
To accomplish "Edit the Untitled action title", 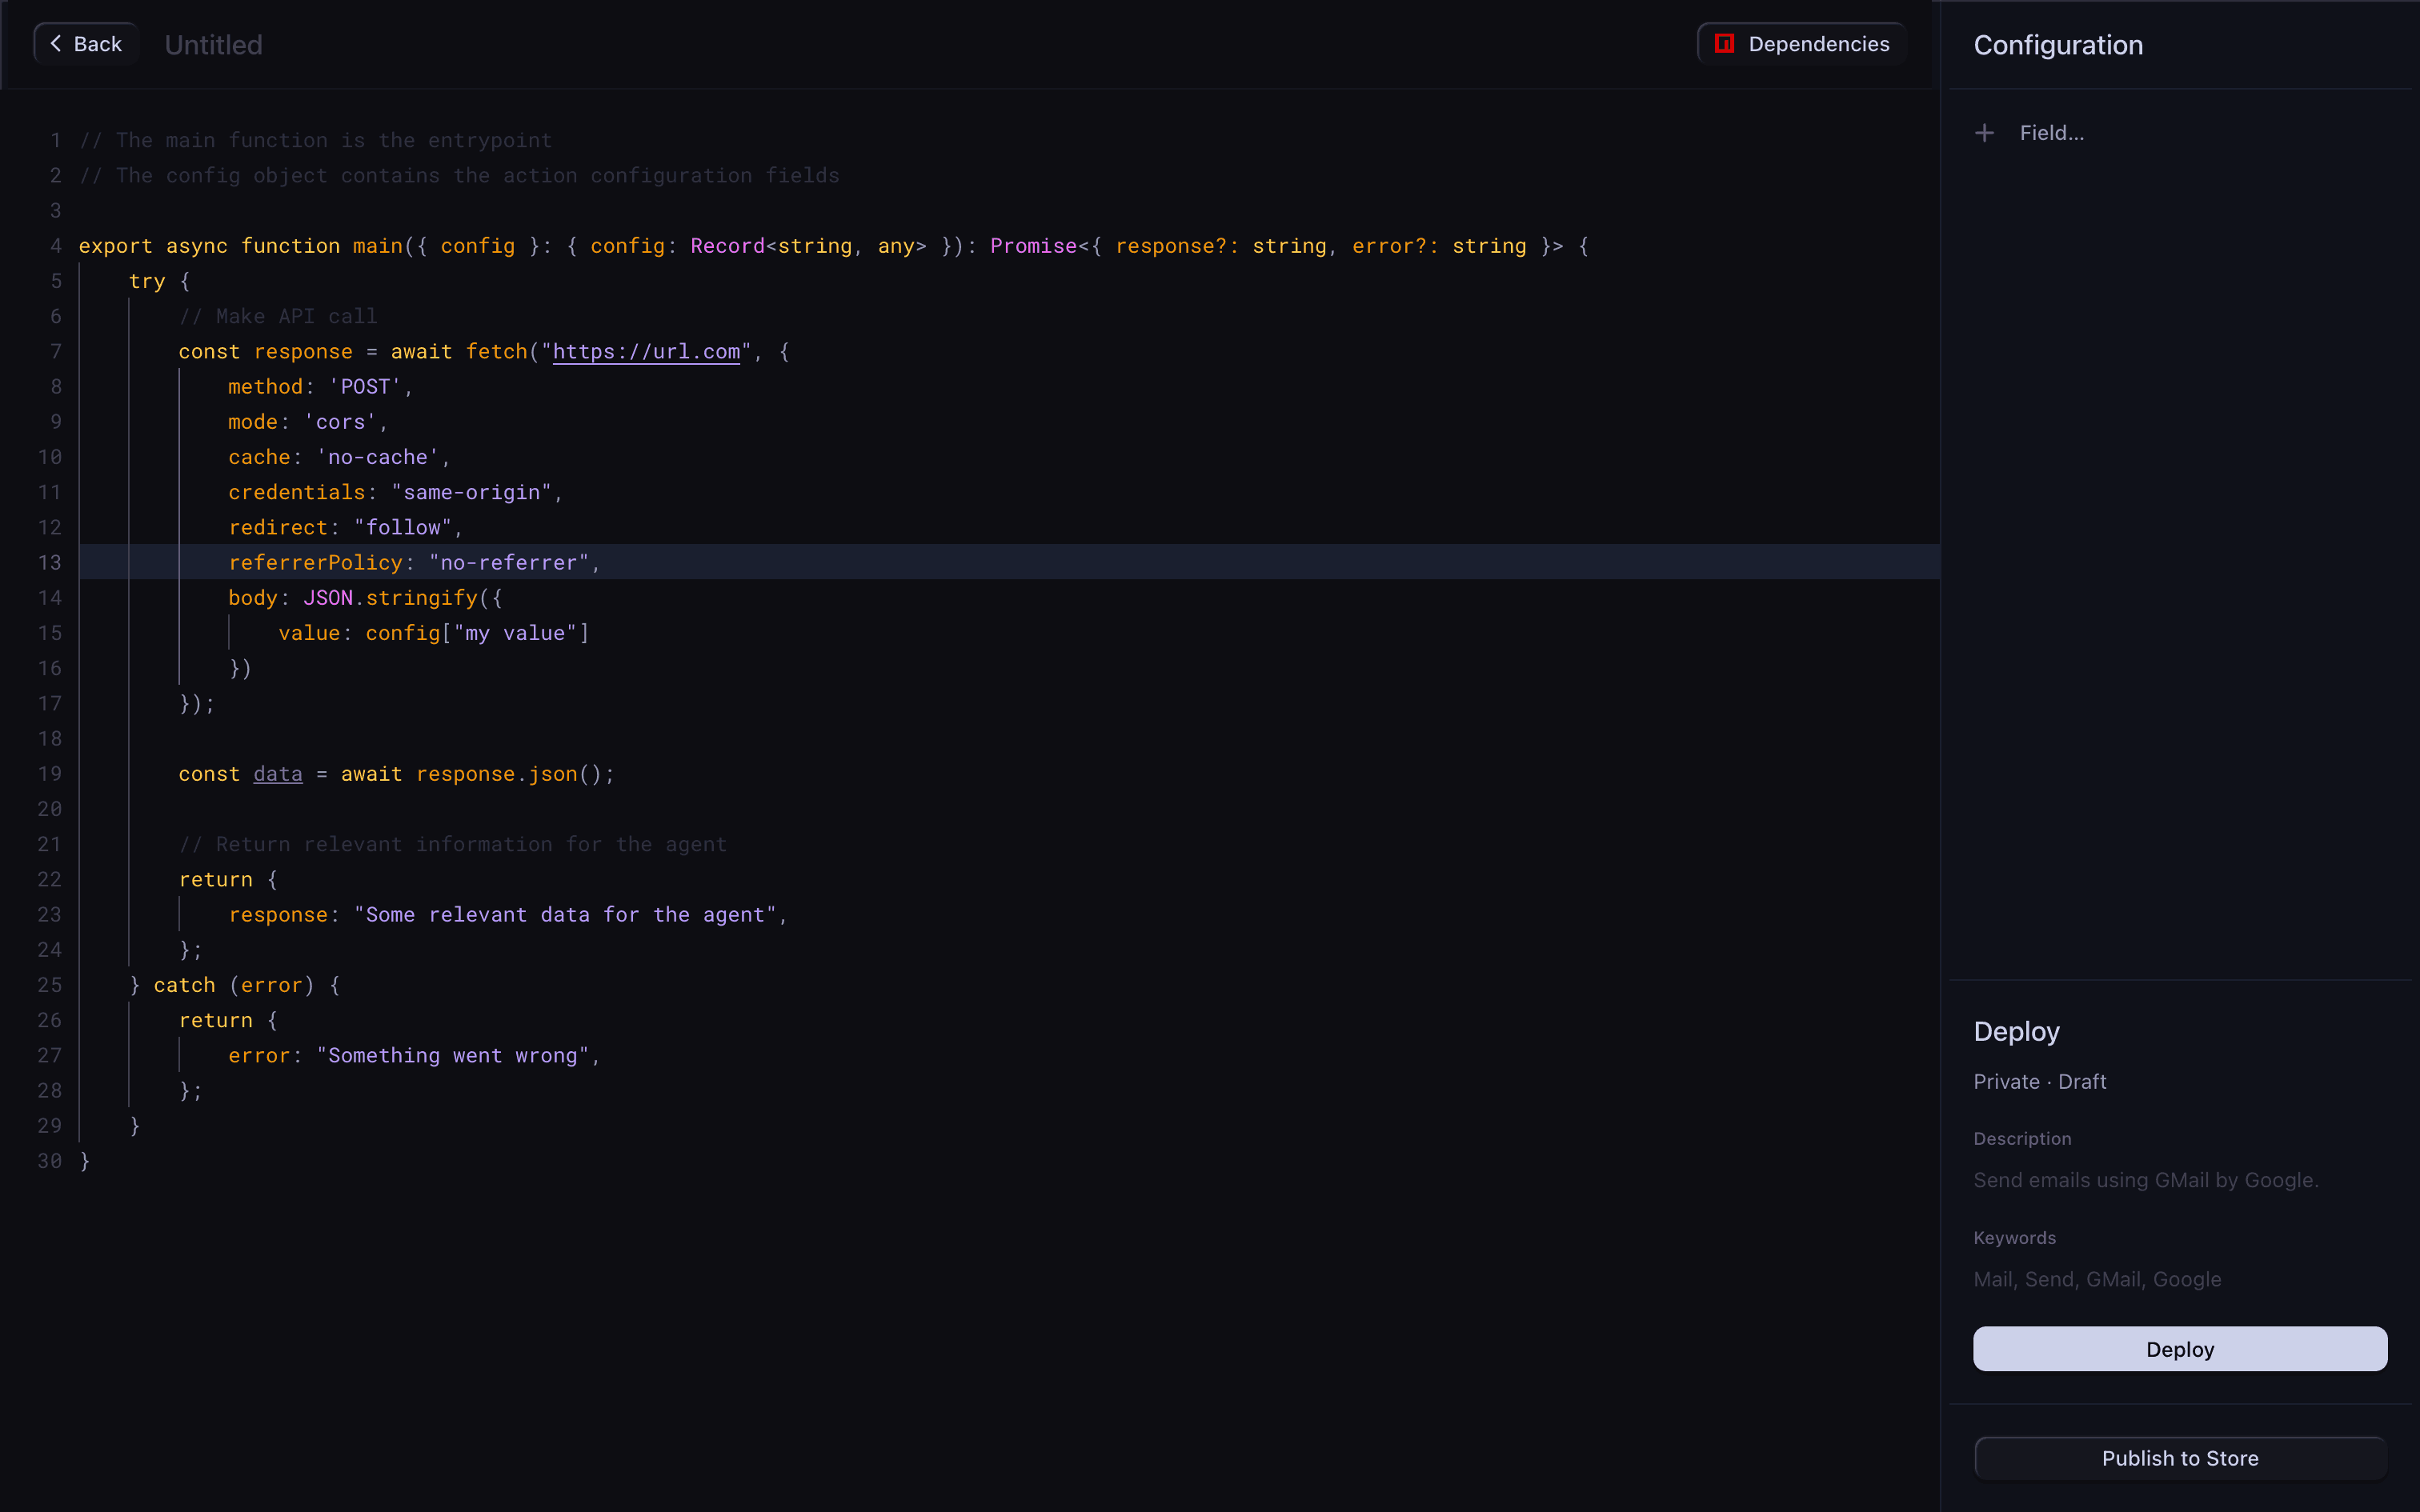I will [213, 45].
